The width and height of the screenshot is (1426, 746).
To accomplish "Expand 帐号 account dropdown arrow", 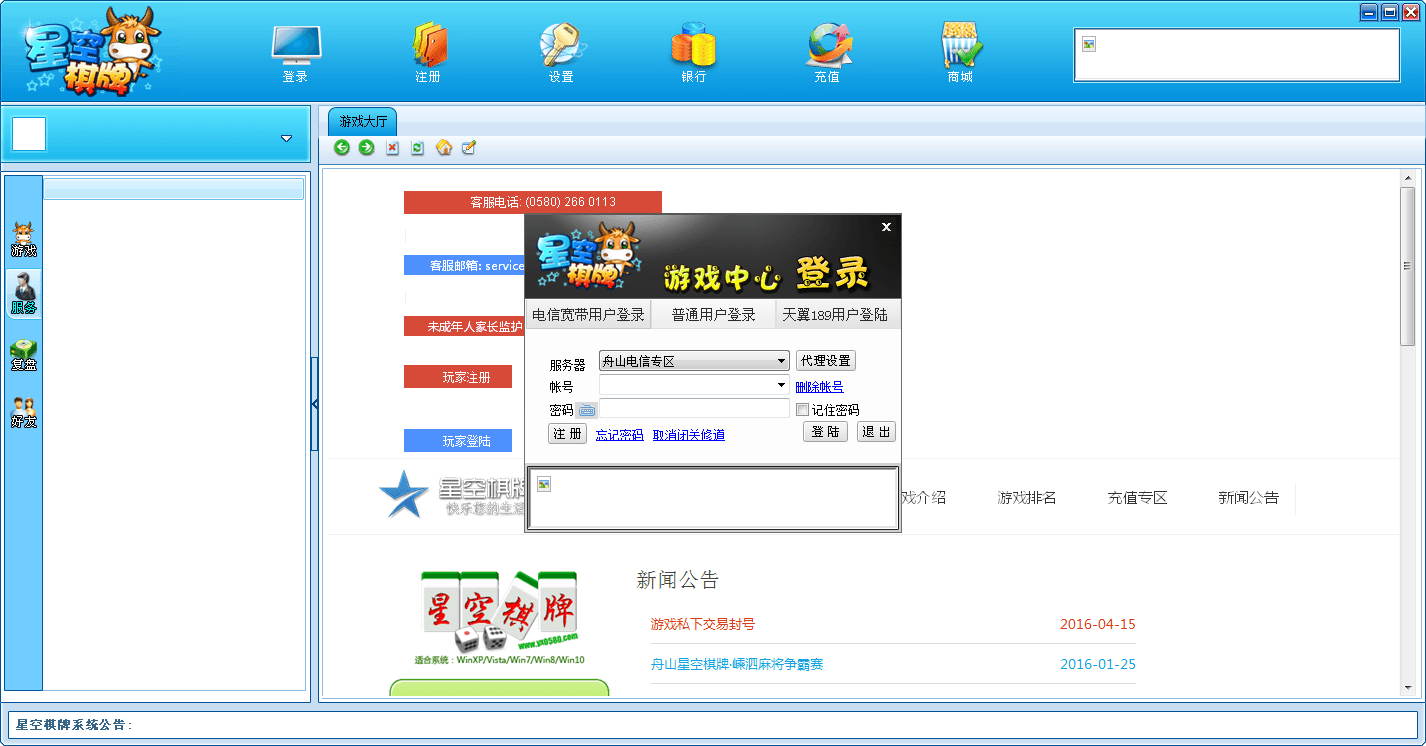I will [782, 385].
